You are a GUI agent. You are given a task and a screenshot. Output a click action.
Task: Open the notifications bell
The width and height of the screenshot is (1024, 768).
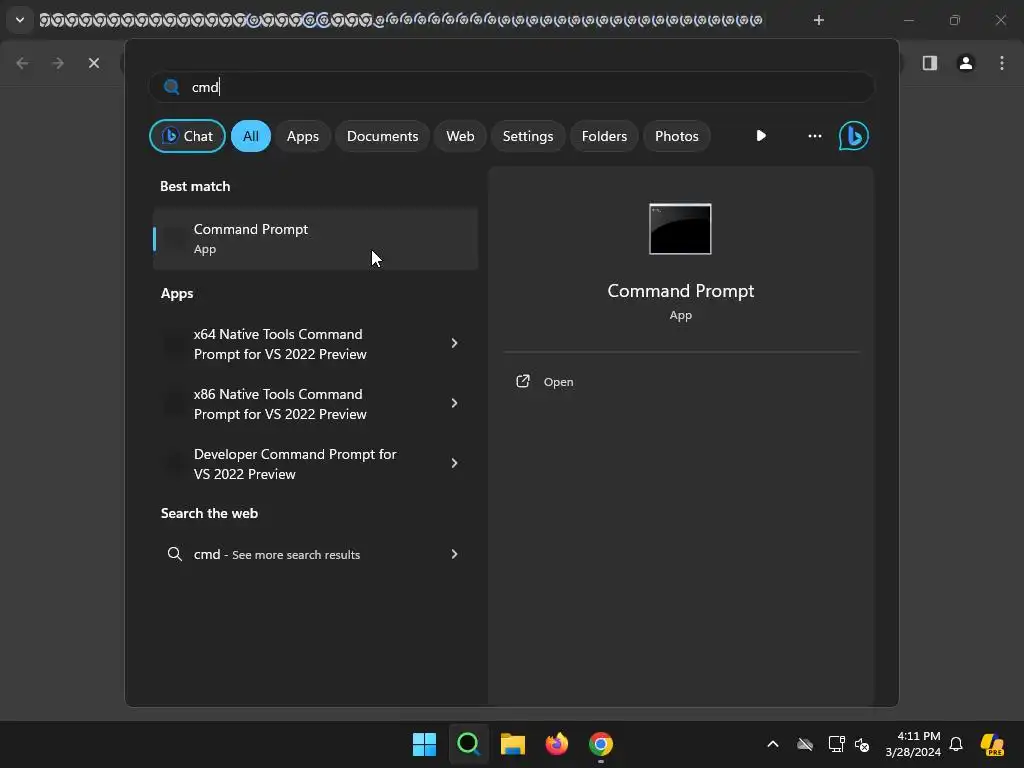[956, 744]
